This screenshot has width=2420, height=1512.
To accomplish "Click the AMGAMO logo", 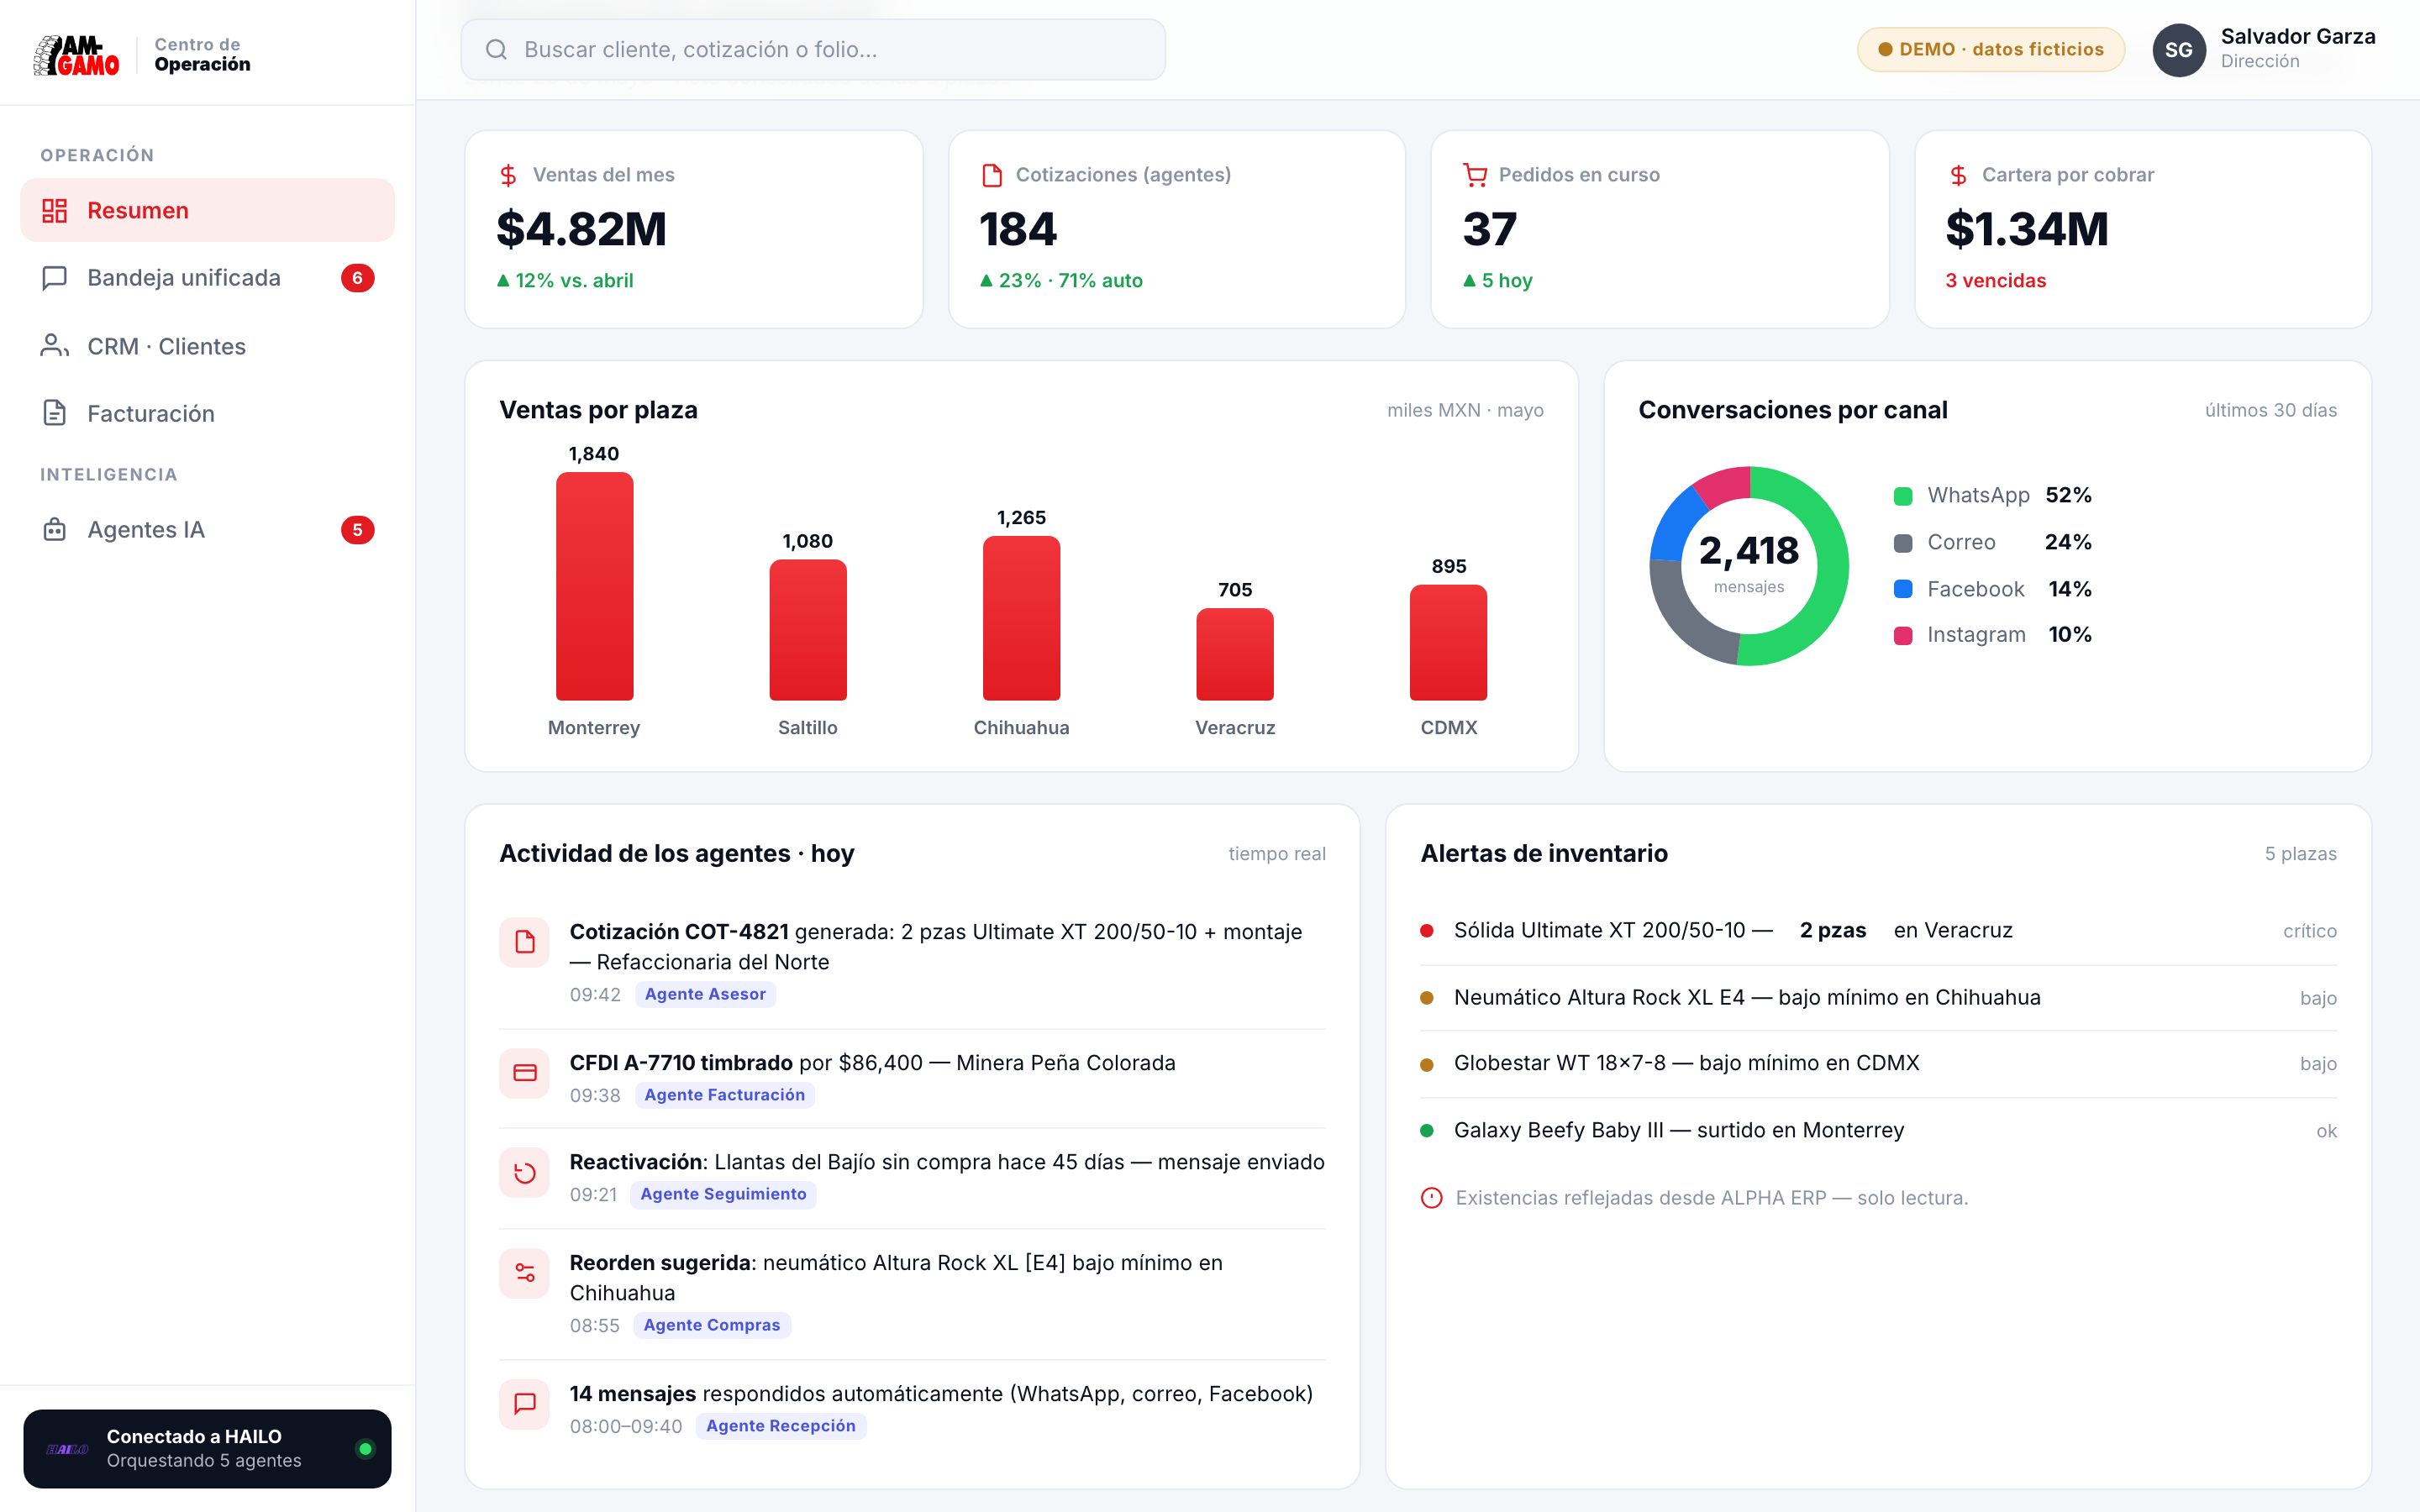I will click(x=76, y=55).
